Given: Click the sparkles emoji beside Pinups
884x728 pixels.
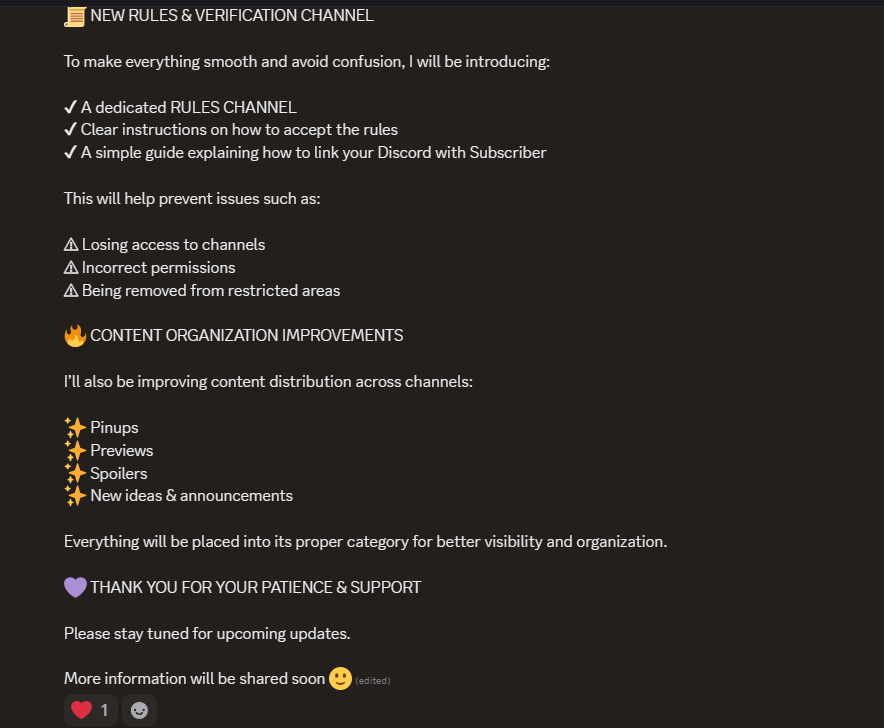Looking at the screenshot, I should click(x=75, y=427).
